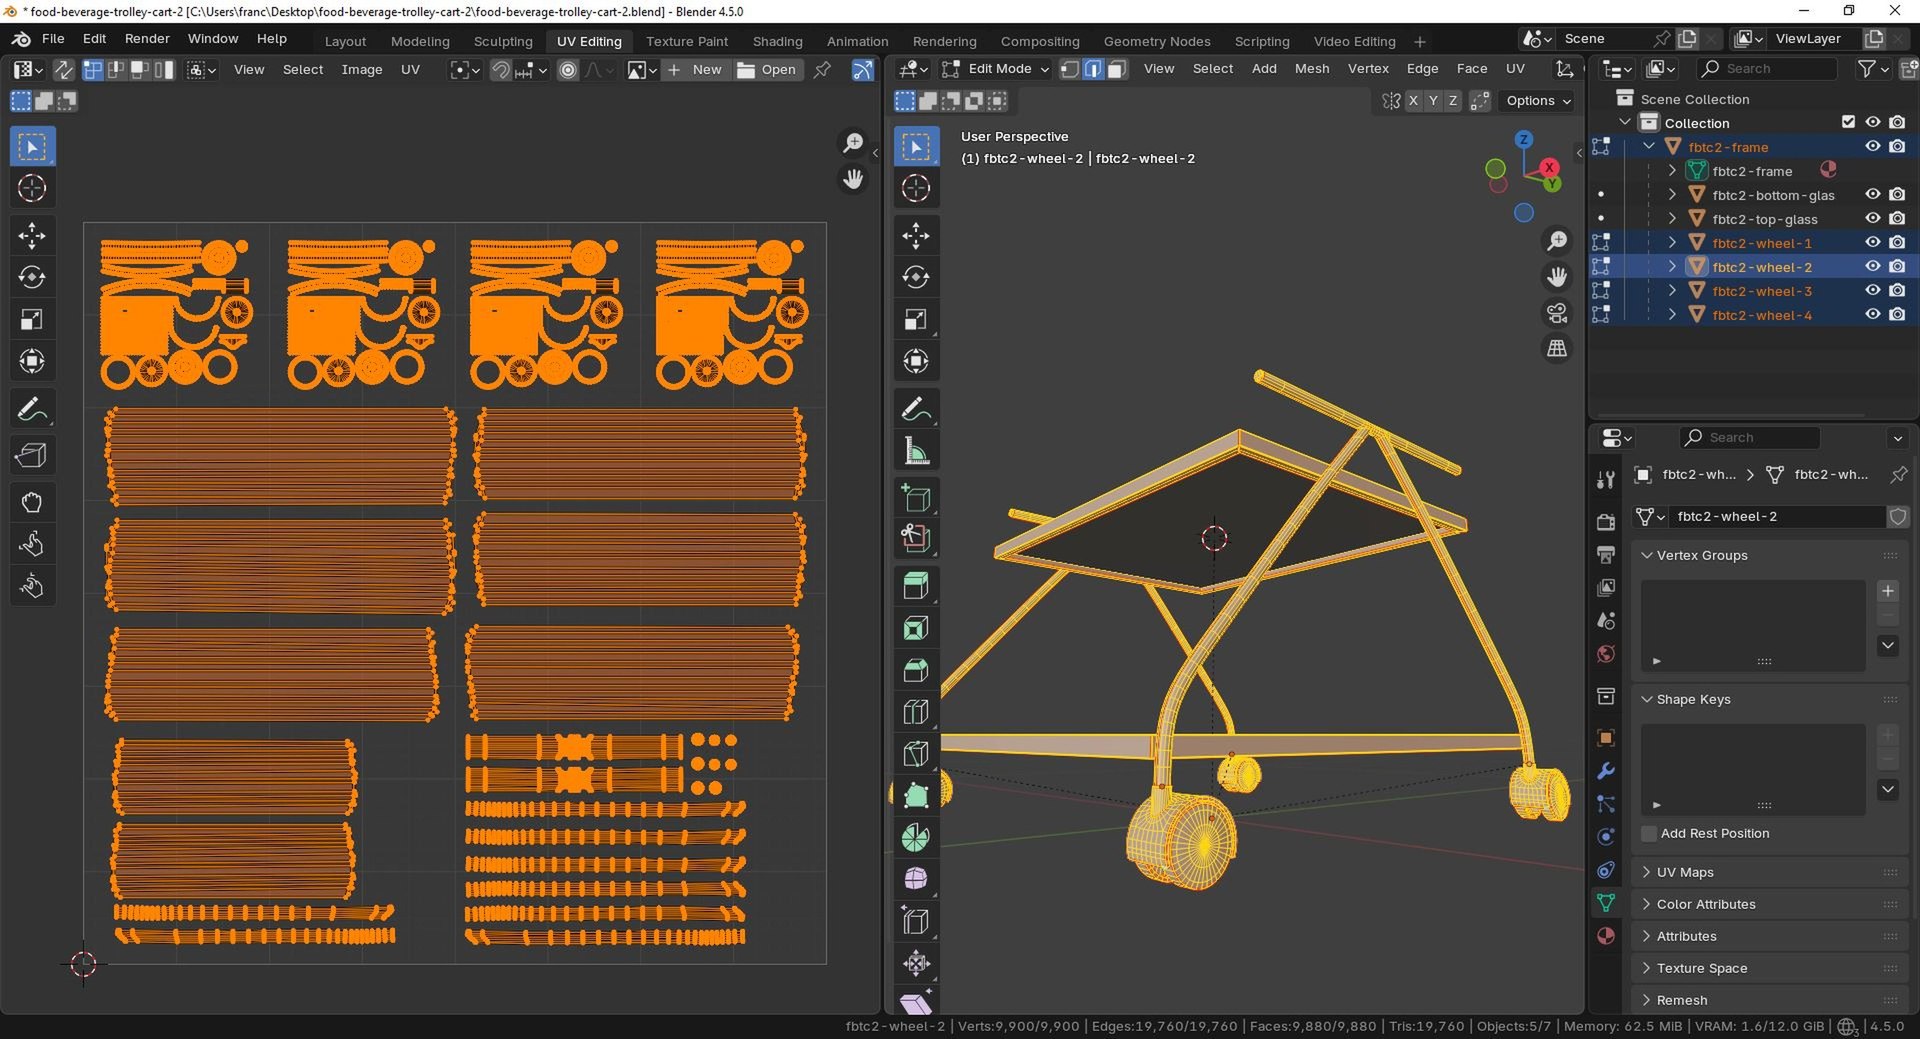Disable rendering for fbtc2-wheel-4
The height and width of the screenshot is (1039, 1920).
coord(1897,315)
